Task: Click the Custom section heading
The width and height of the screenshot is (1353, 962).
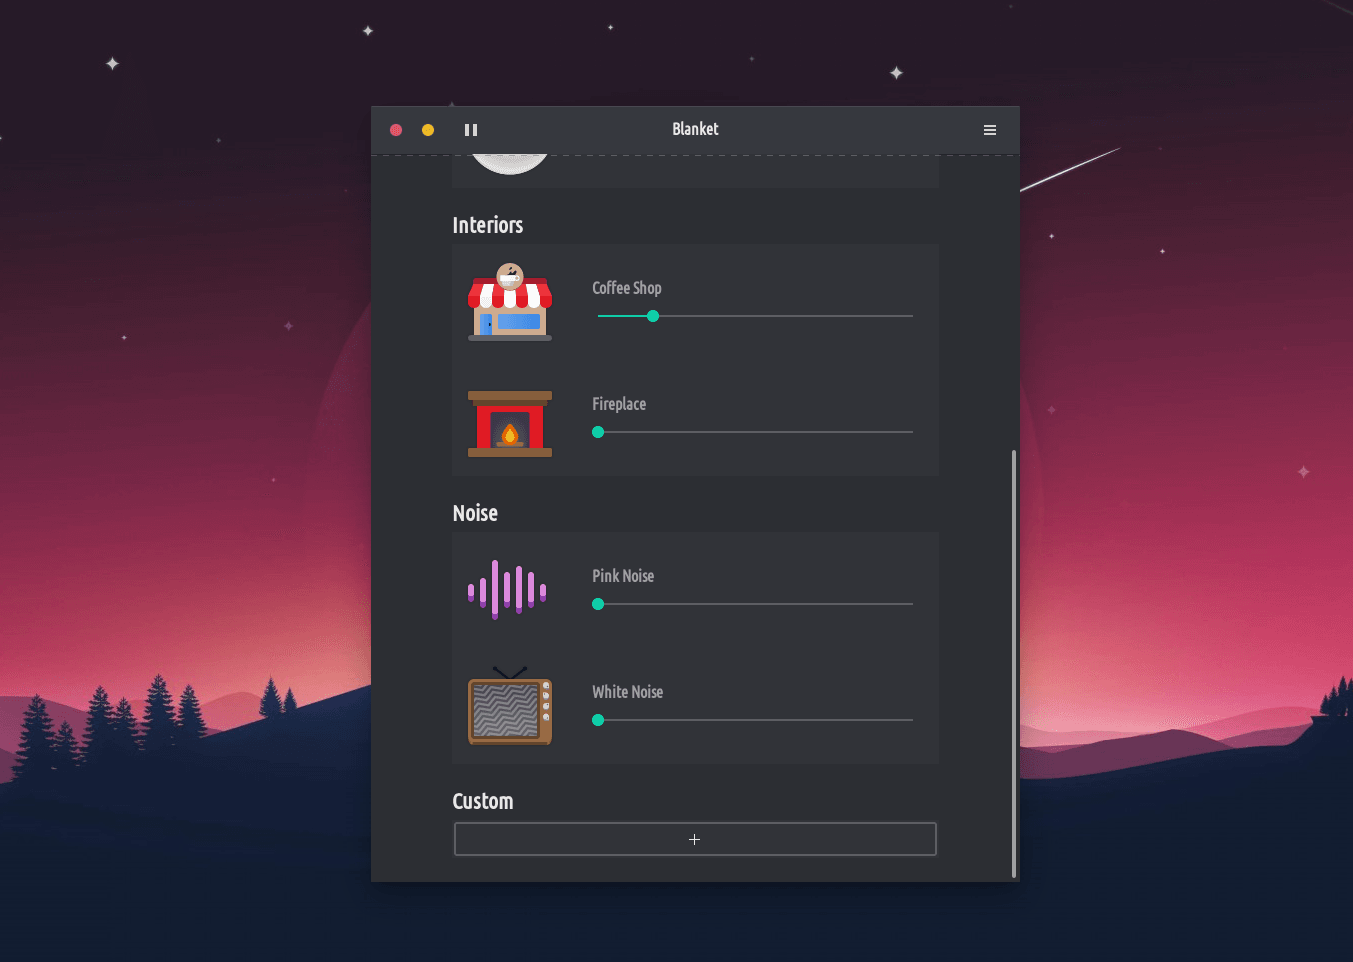Action: (x=483, y=801)
